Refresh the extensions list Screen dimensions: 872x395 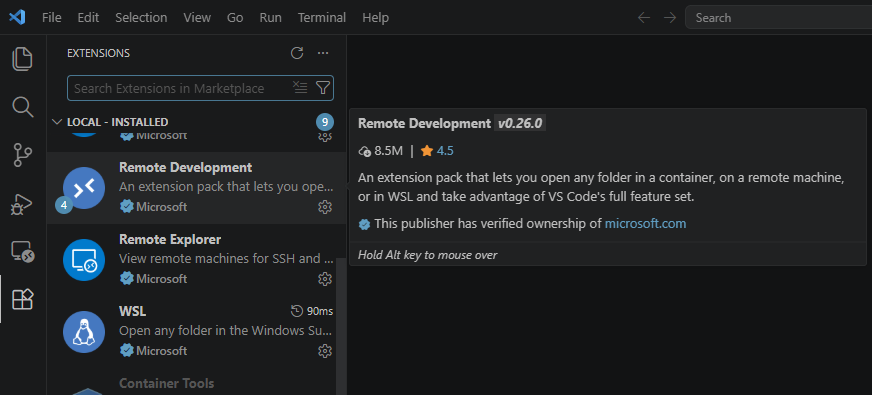click(297, 53)
